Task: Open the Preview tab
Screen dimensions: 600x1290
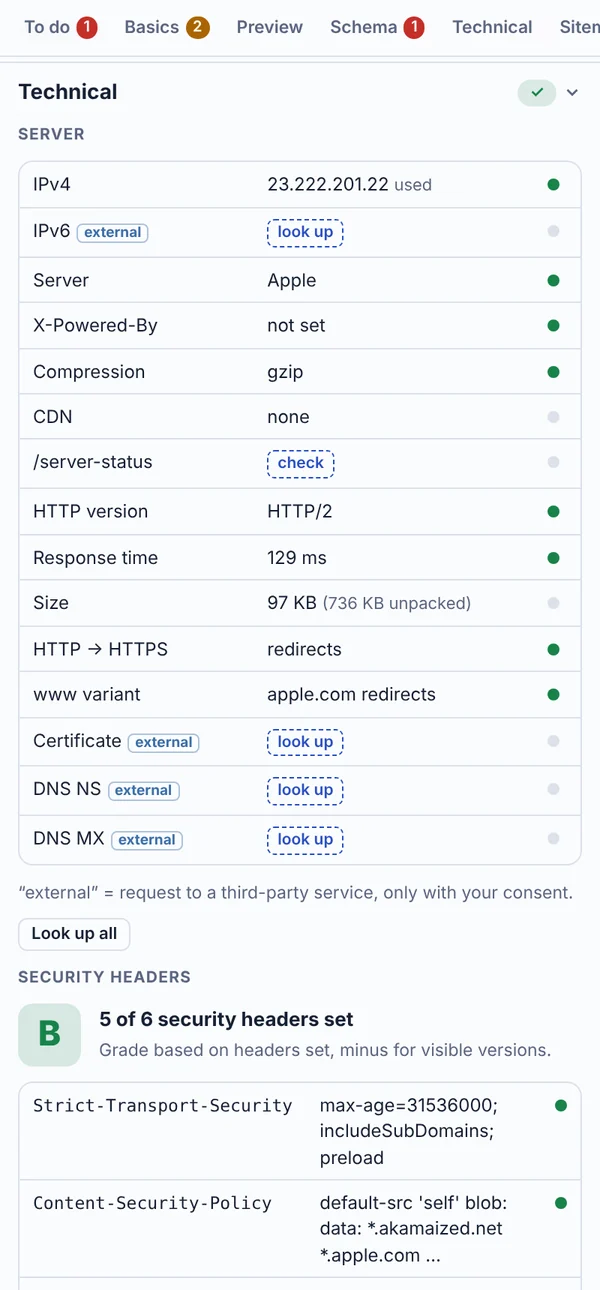Action: (269, 27)
